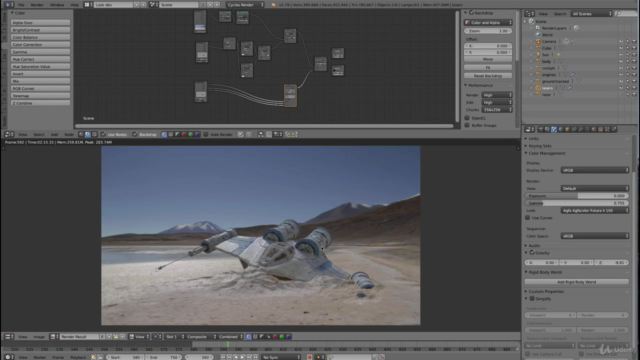This screenshot has height=360, width=640.
Task: Adjust the Exposure slider
Action: [577, 196]
